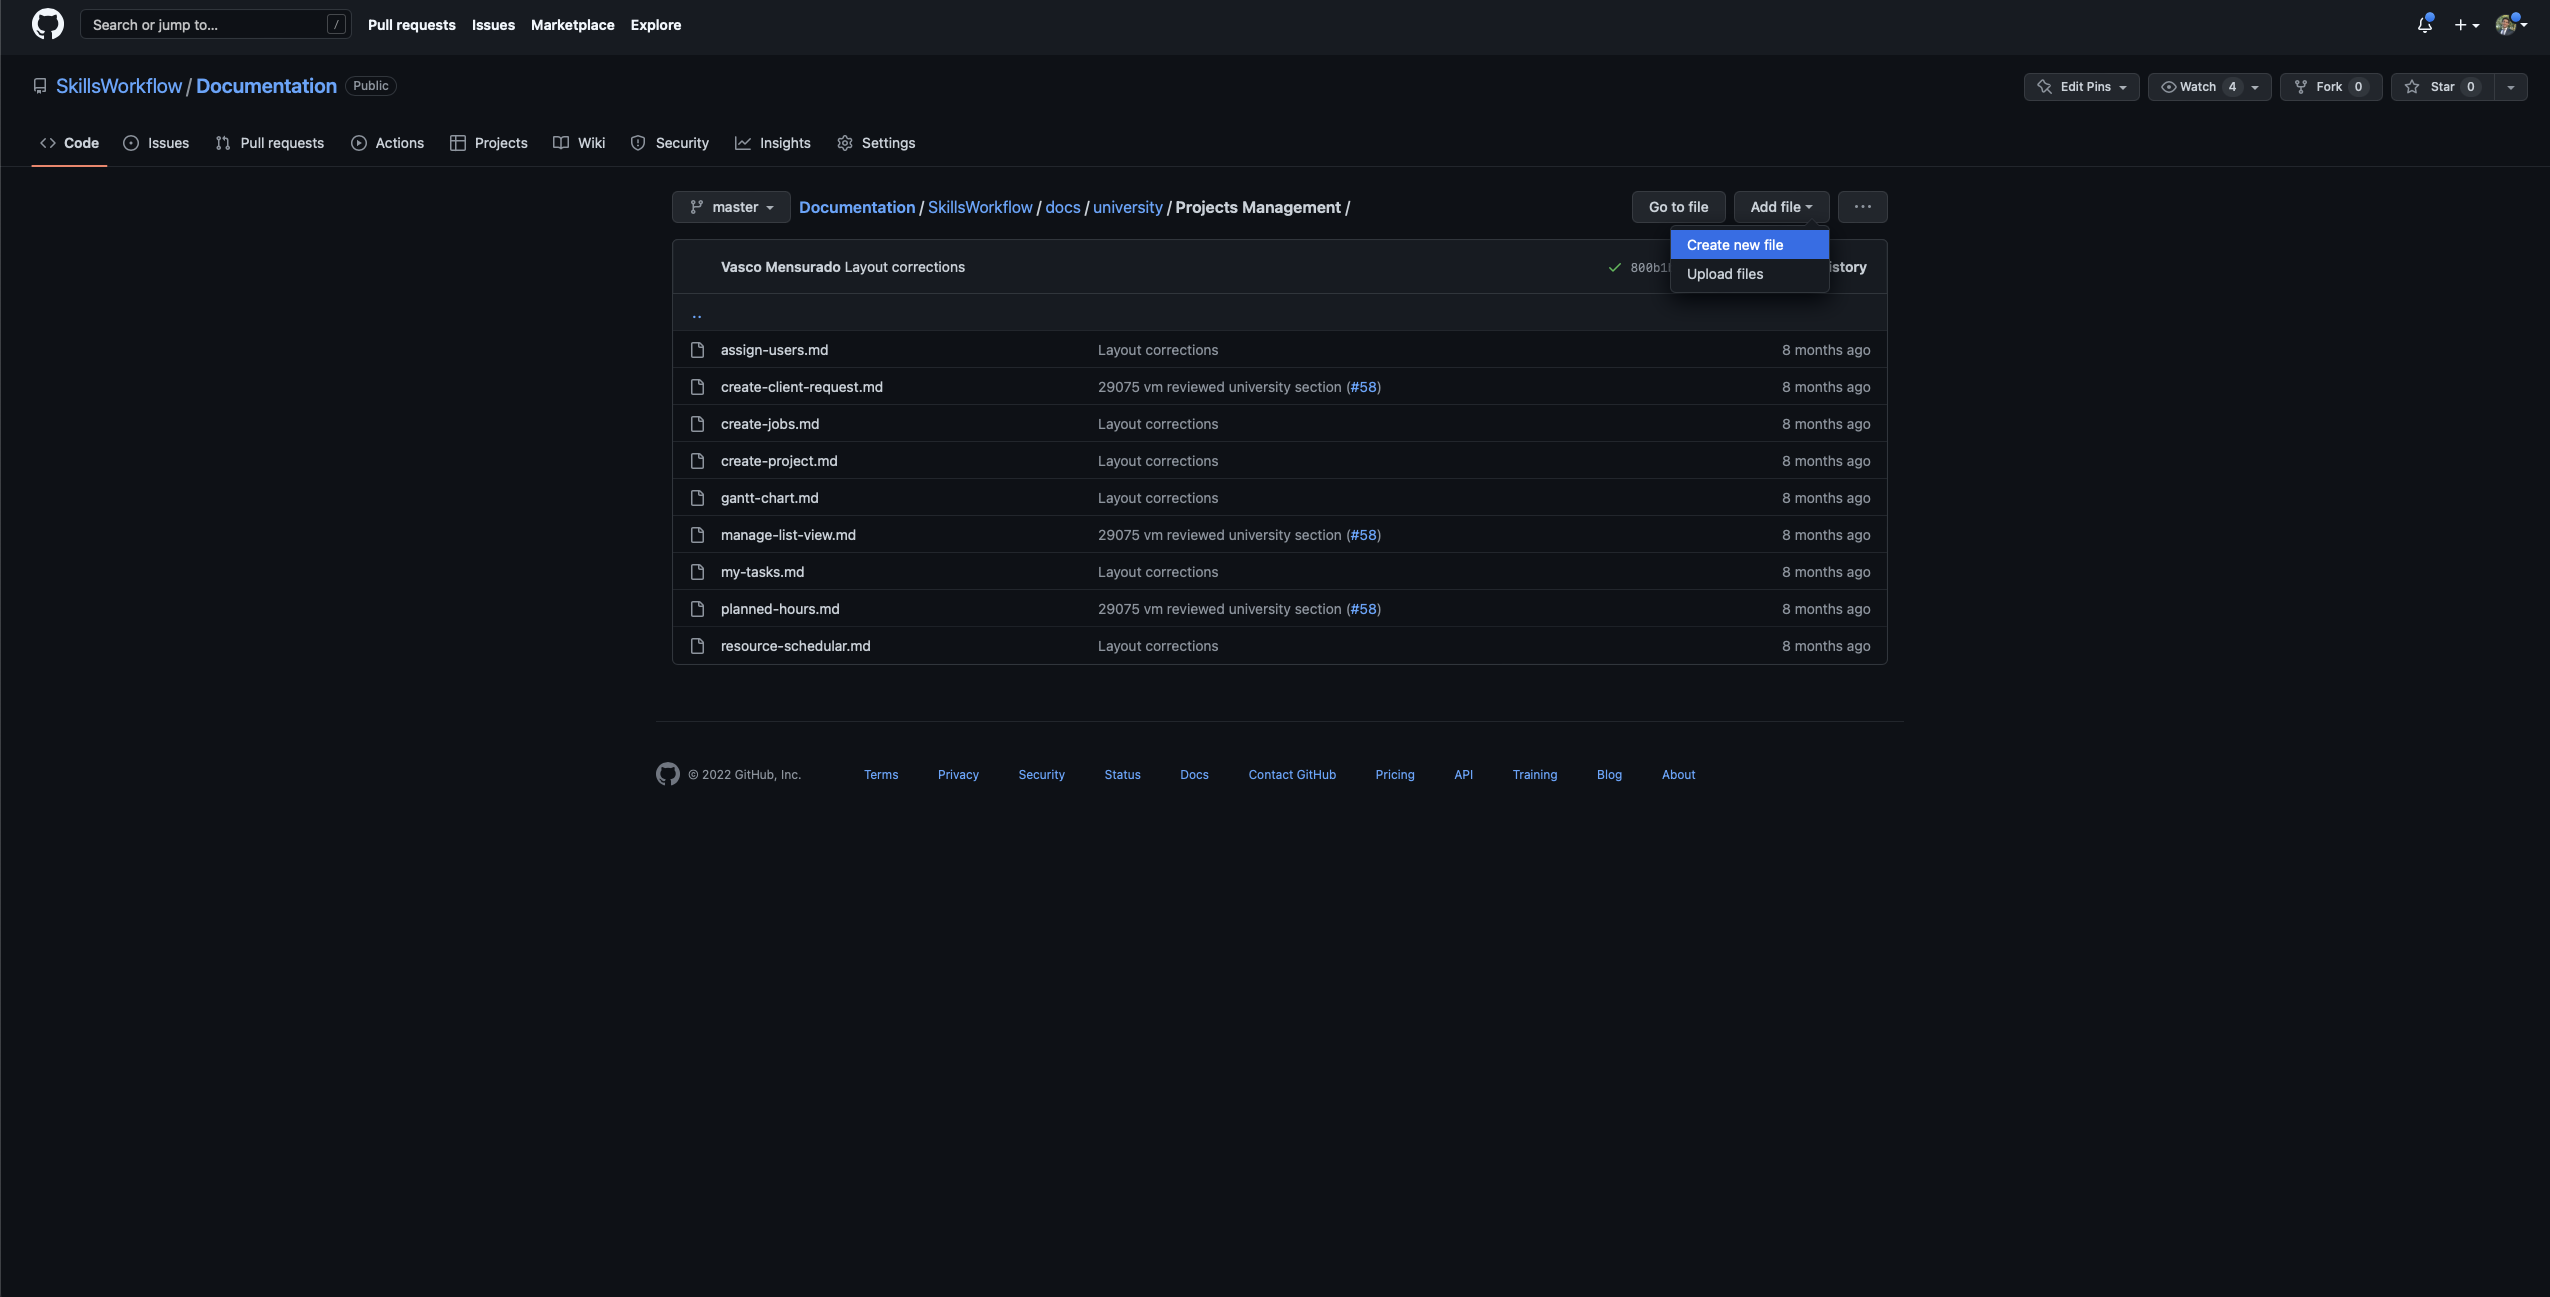
Task: Click the assign-users.md file icon
Action: click(x=697, y=350)
